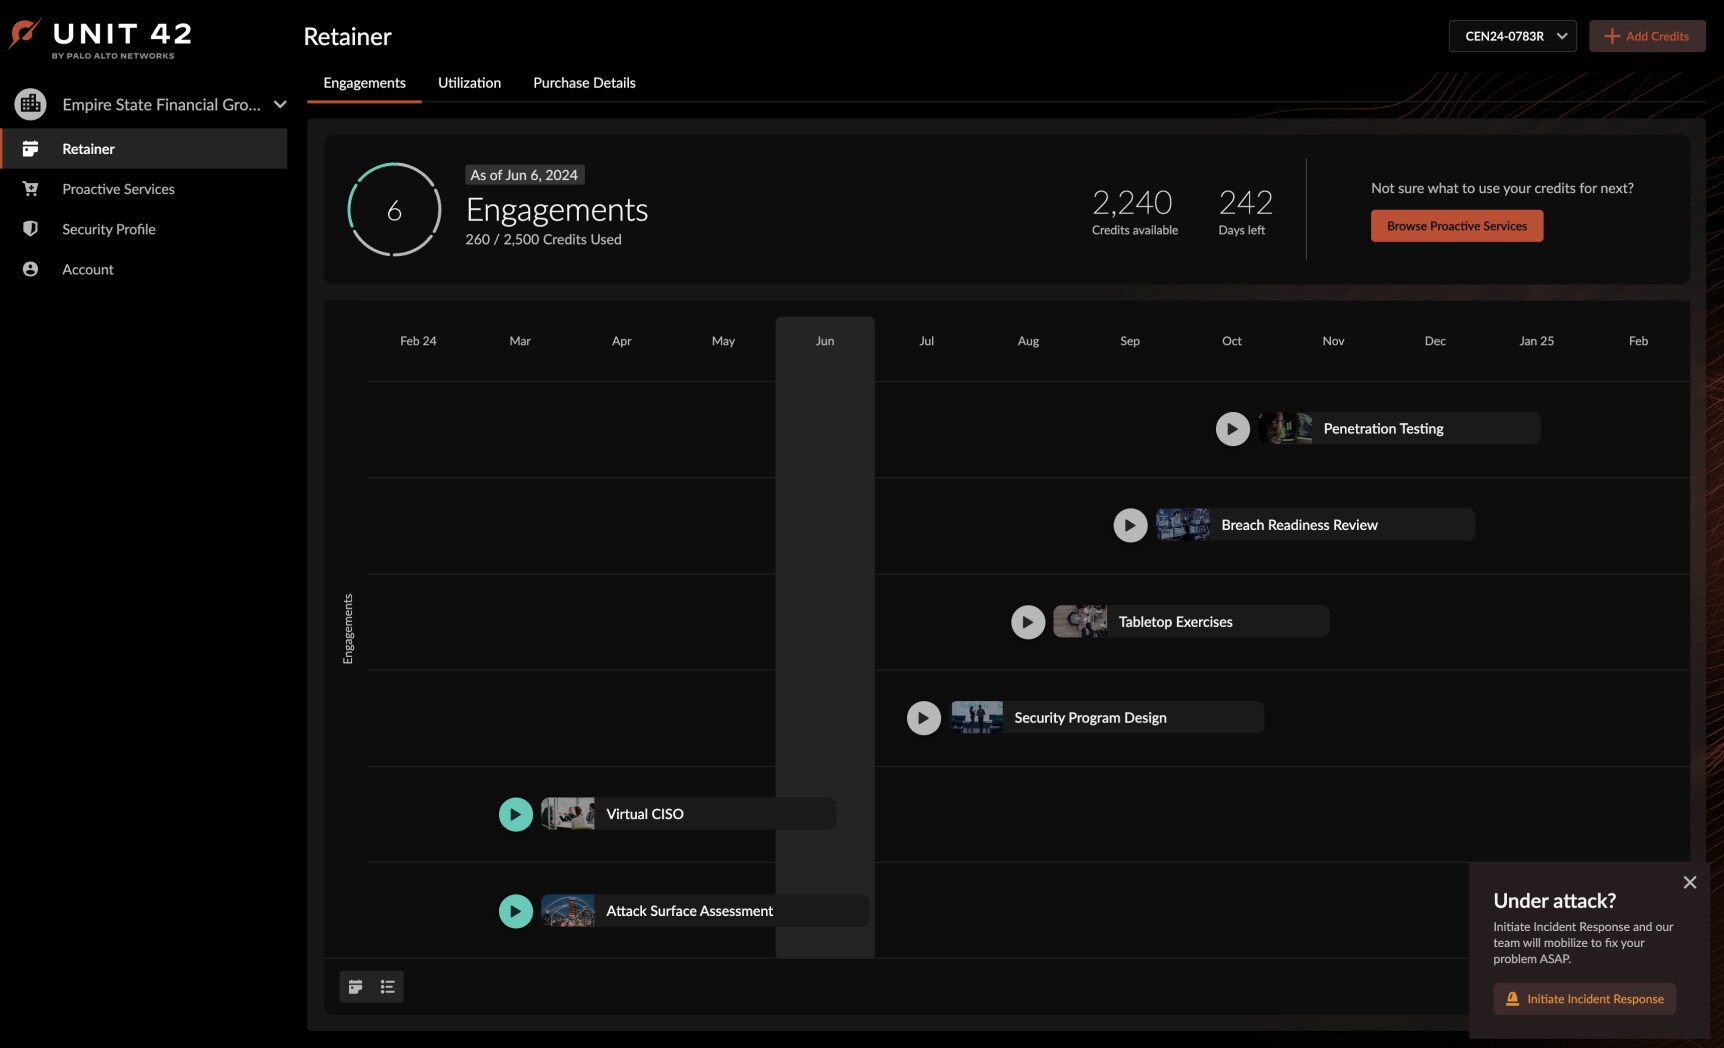
Task: Open the Purchase Details tab
Action: click(584, 83)
